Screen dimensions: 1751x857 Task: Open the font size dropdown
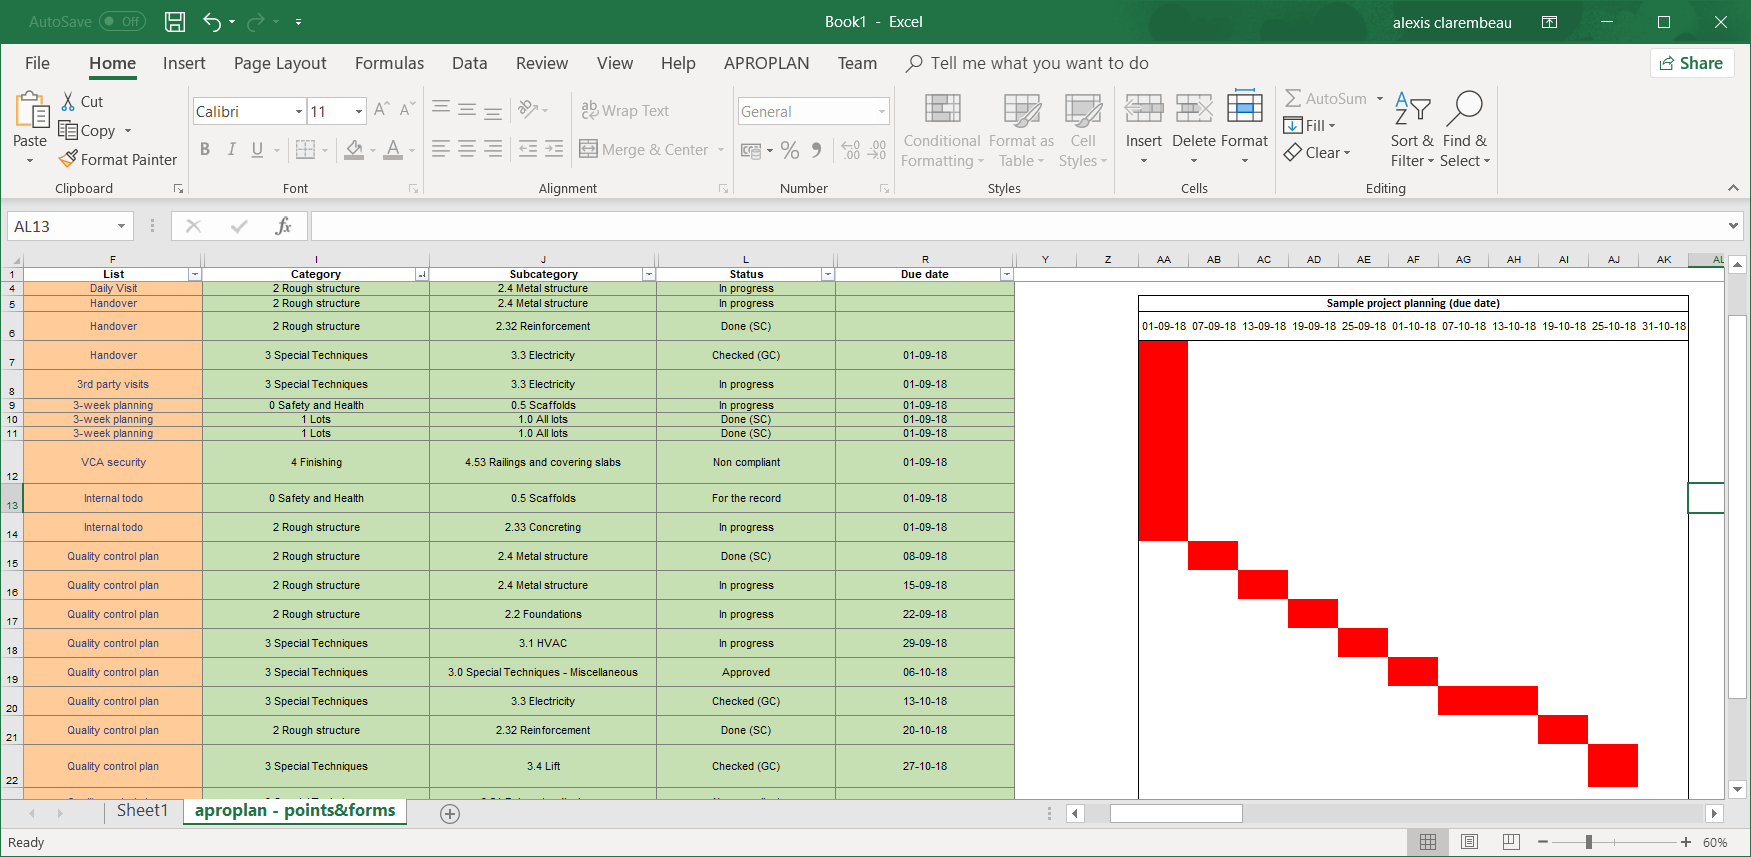(x=359, y=112)
